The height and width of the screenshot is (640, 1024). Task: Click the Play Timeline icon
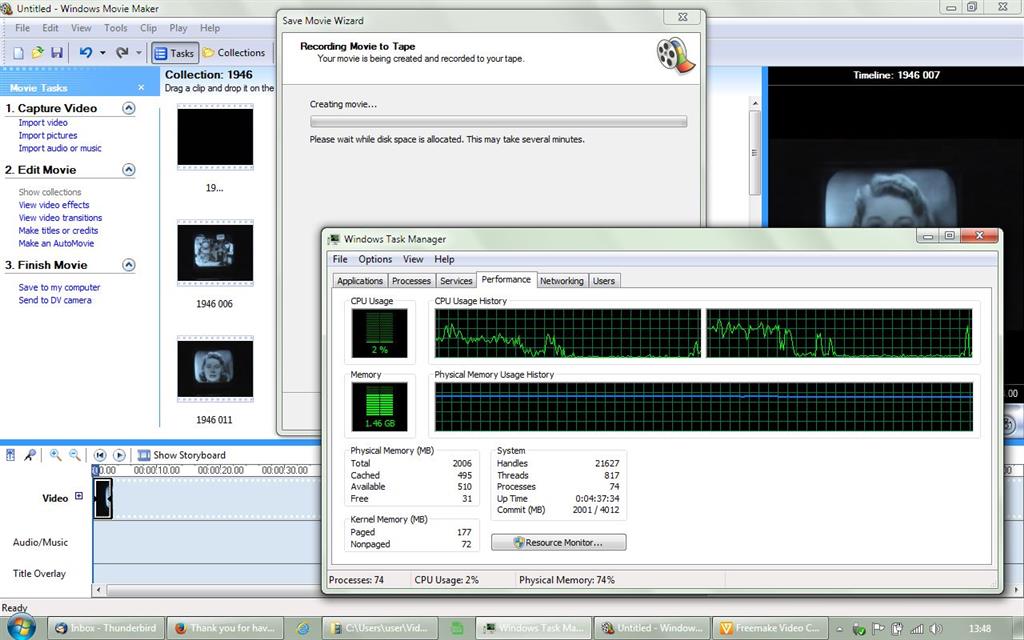click(120, 455)
